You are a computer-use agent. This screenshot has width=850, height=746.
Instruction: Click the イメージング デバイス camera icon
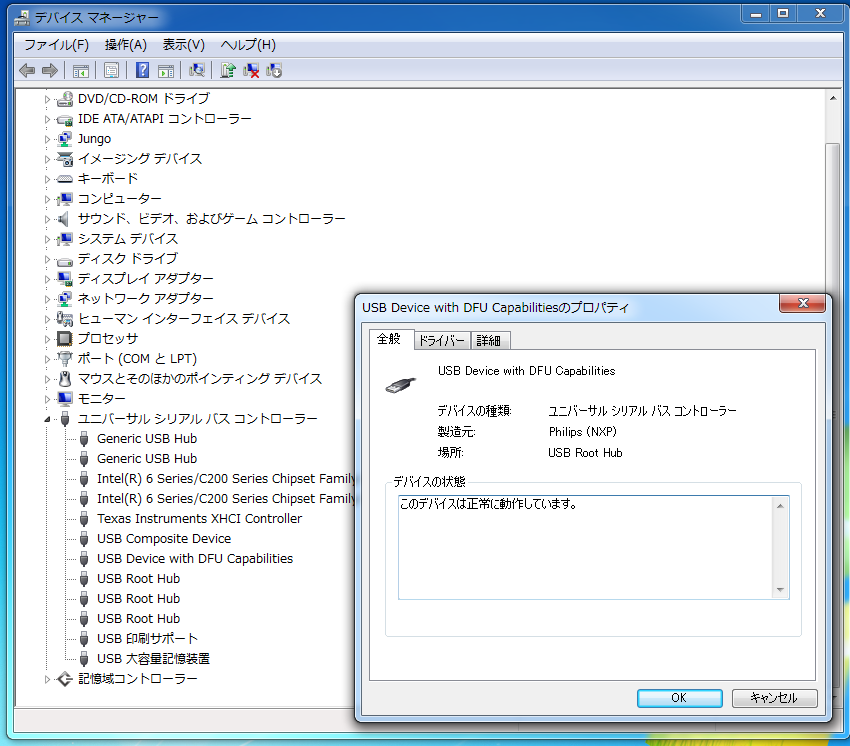pos(65,159)
